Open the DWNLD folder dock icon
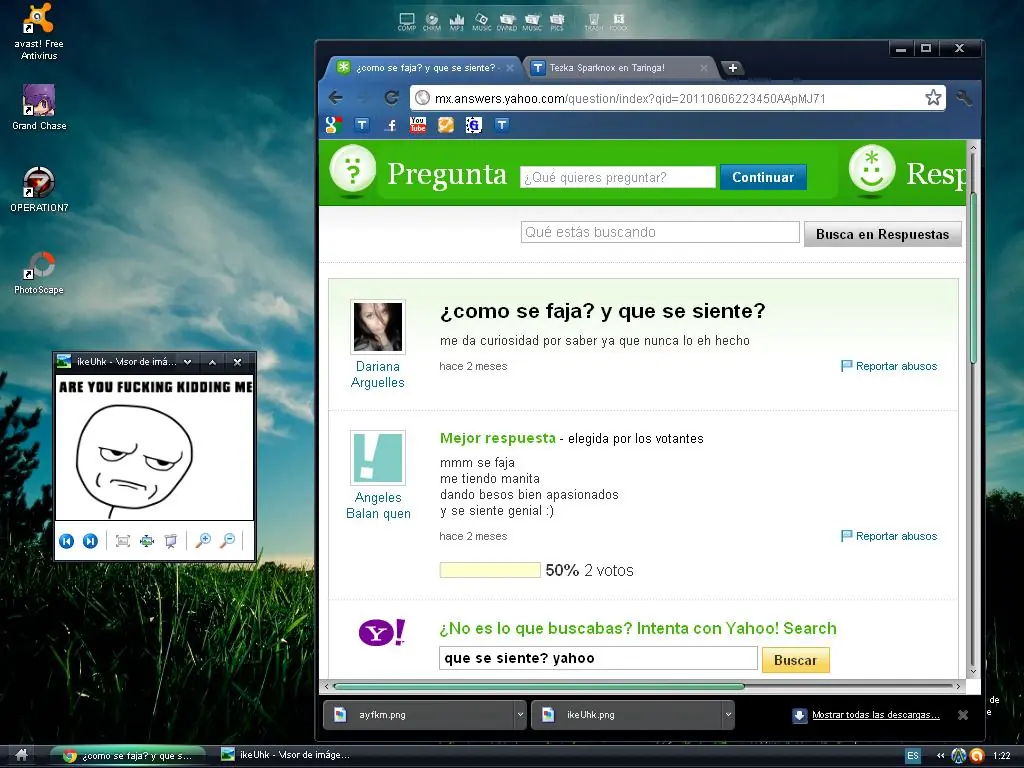This screenshot has height=768, width=1024. coord(507,22)
